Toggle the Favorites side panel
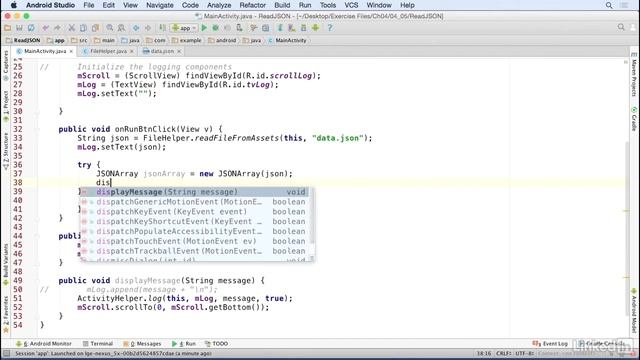Screen dimensions: 640x360 6,314
